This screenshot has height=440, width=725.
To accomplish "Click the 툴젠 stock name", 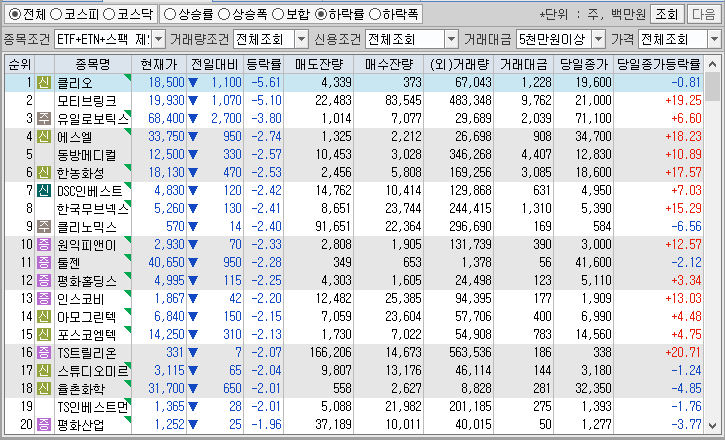I will click(69, 263).
